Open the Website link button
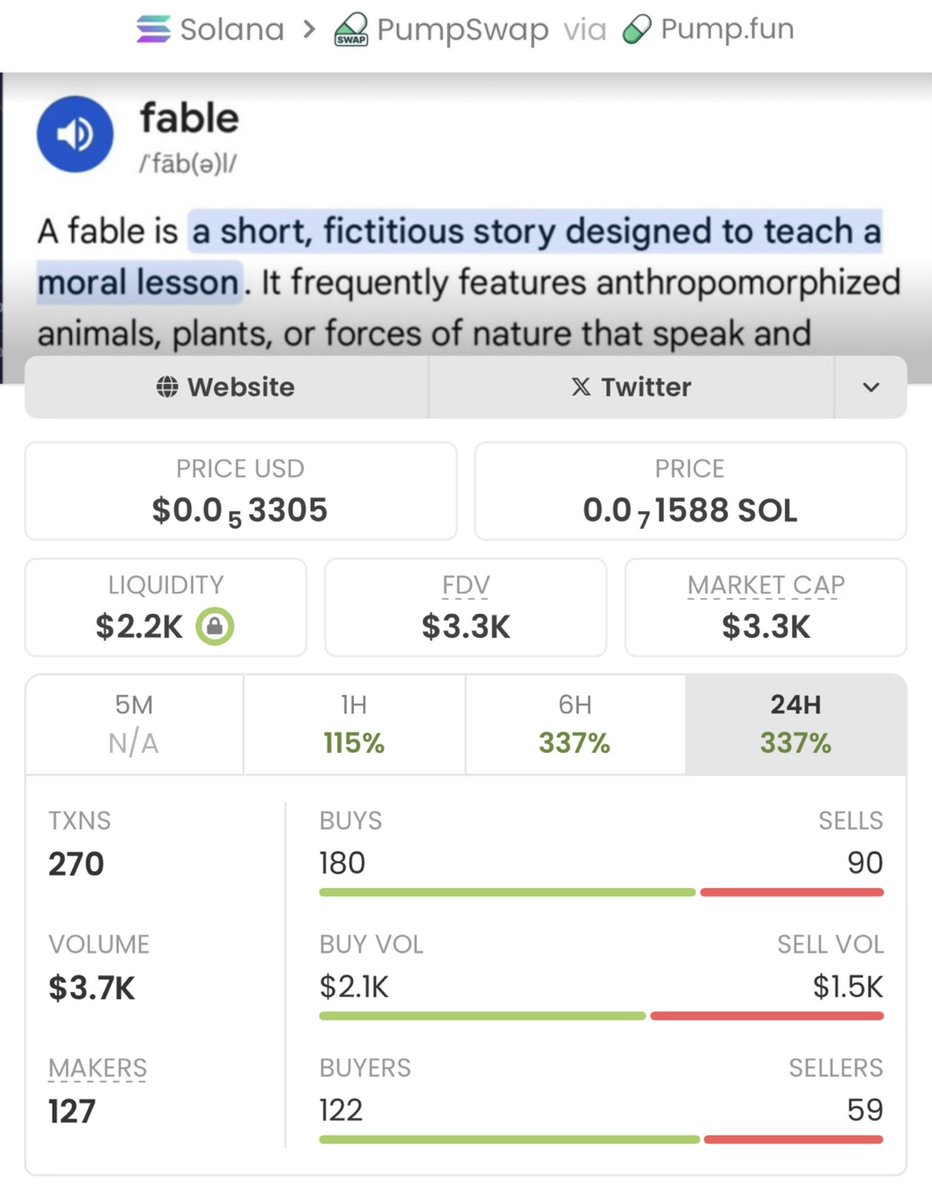 click(x=226, y=387)
